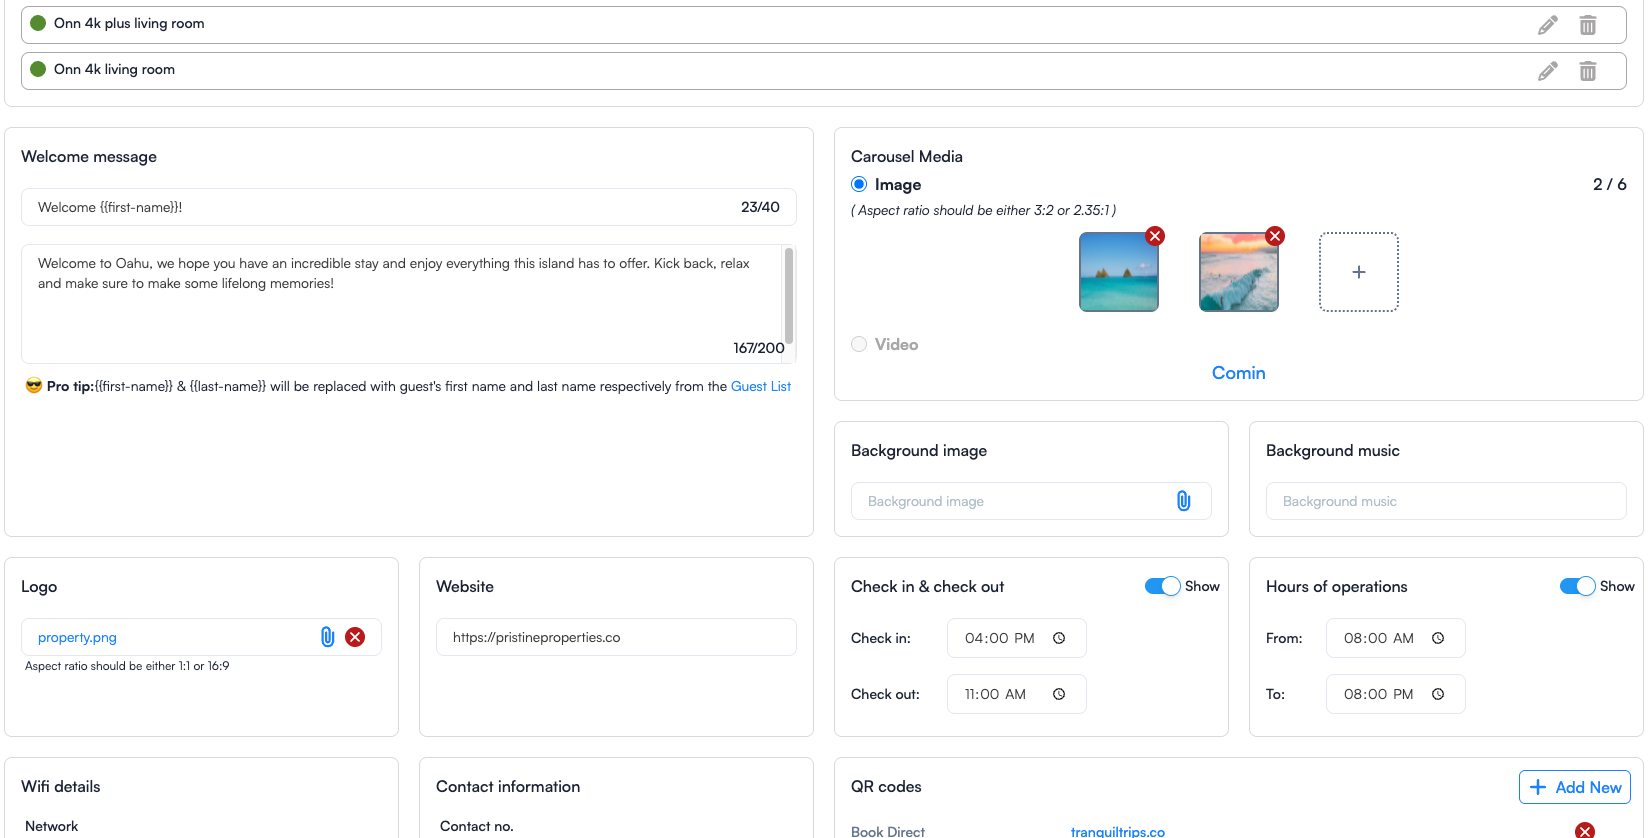This screenshot has height=838, width=1649.
Task: Click the add carousel image placeholder
Action: pyautogui.click(x=1358, y=272)
